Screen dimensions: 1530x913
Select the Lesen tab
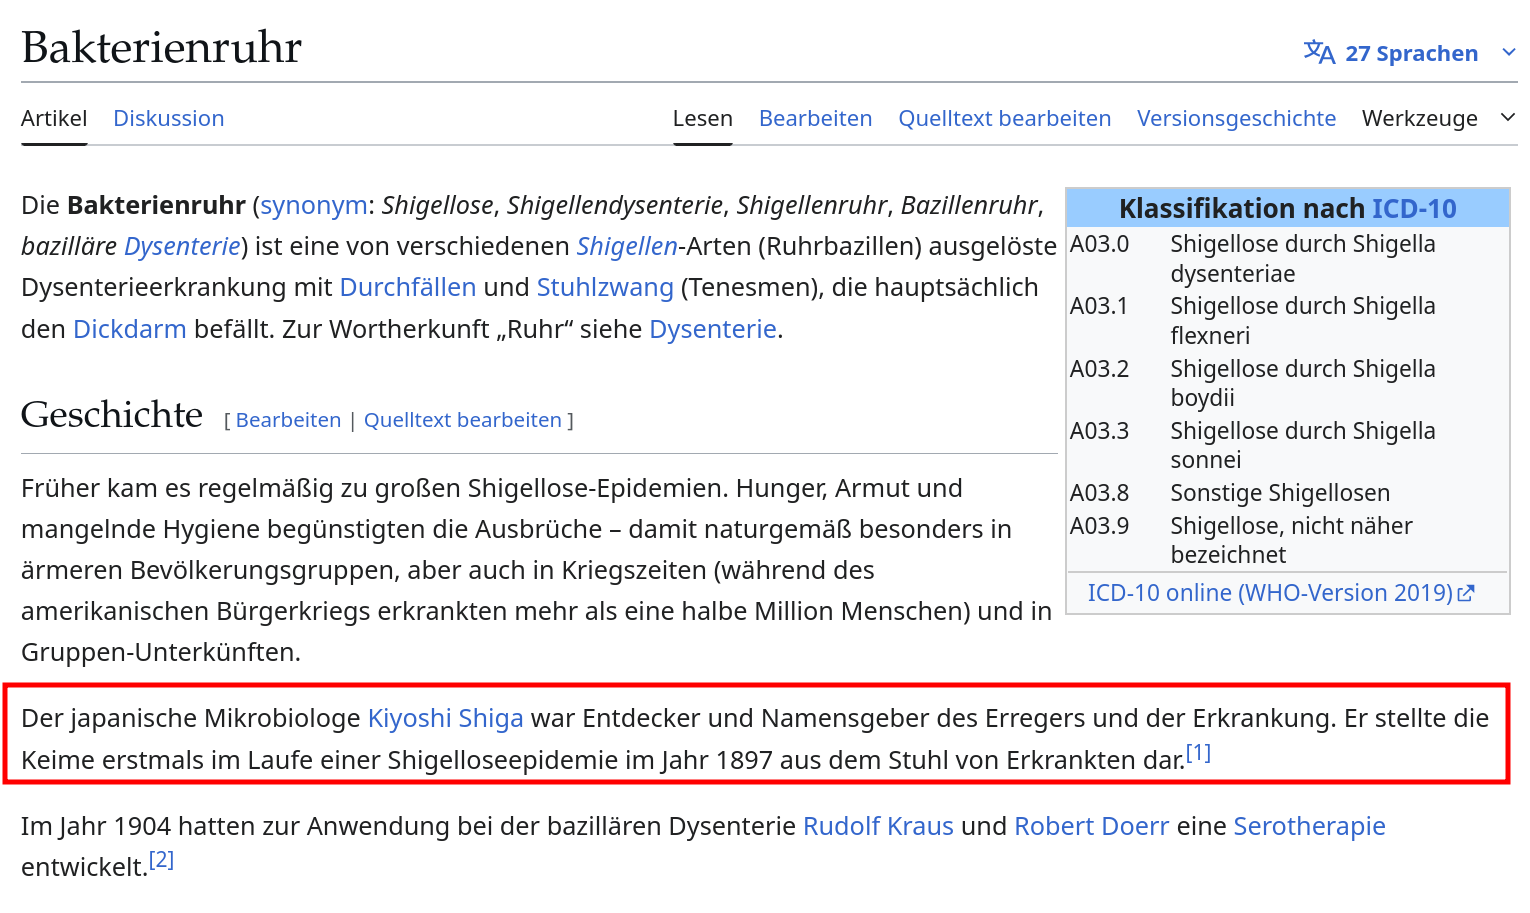(x=703, y=118)
